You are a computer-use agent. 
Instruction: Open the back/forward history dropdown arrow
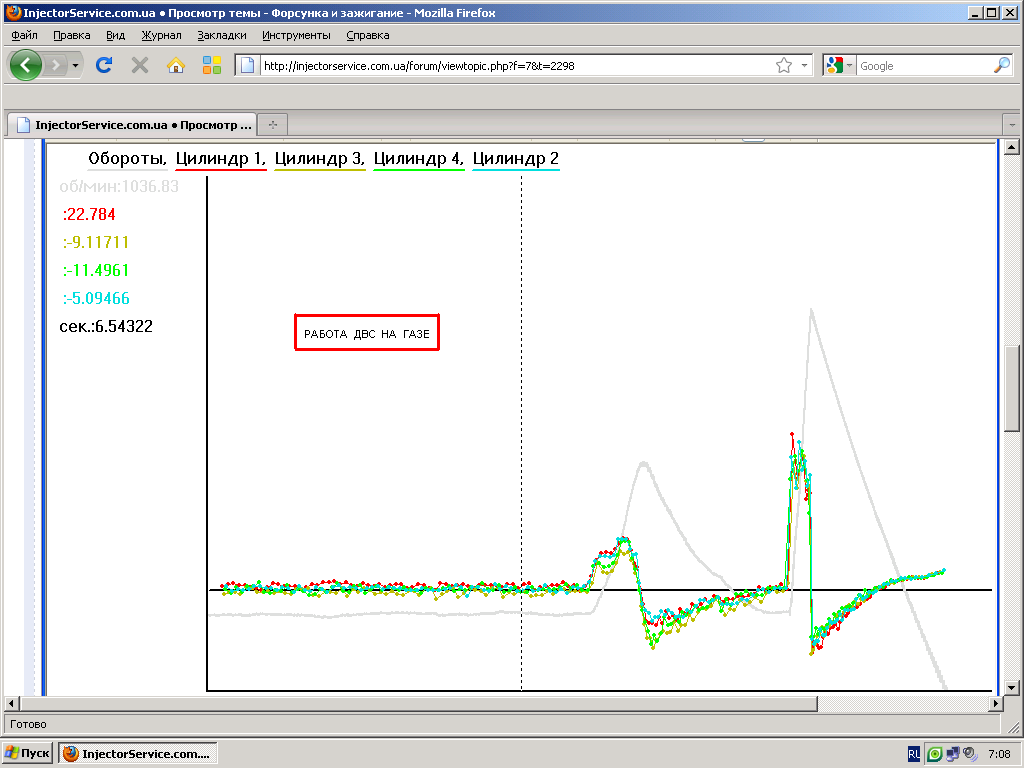(75, 65)
